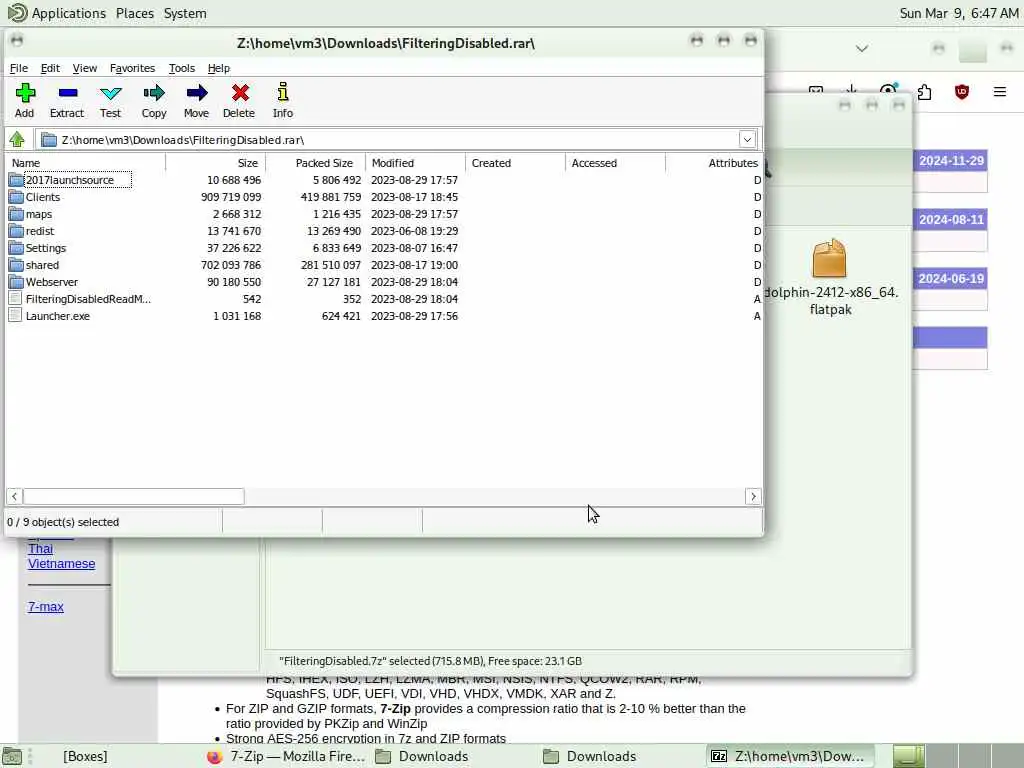Sort by the Accessed column header
This screenshot has height=768, width=1024.
point(615,163)
